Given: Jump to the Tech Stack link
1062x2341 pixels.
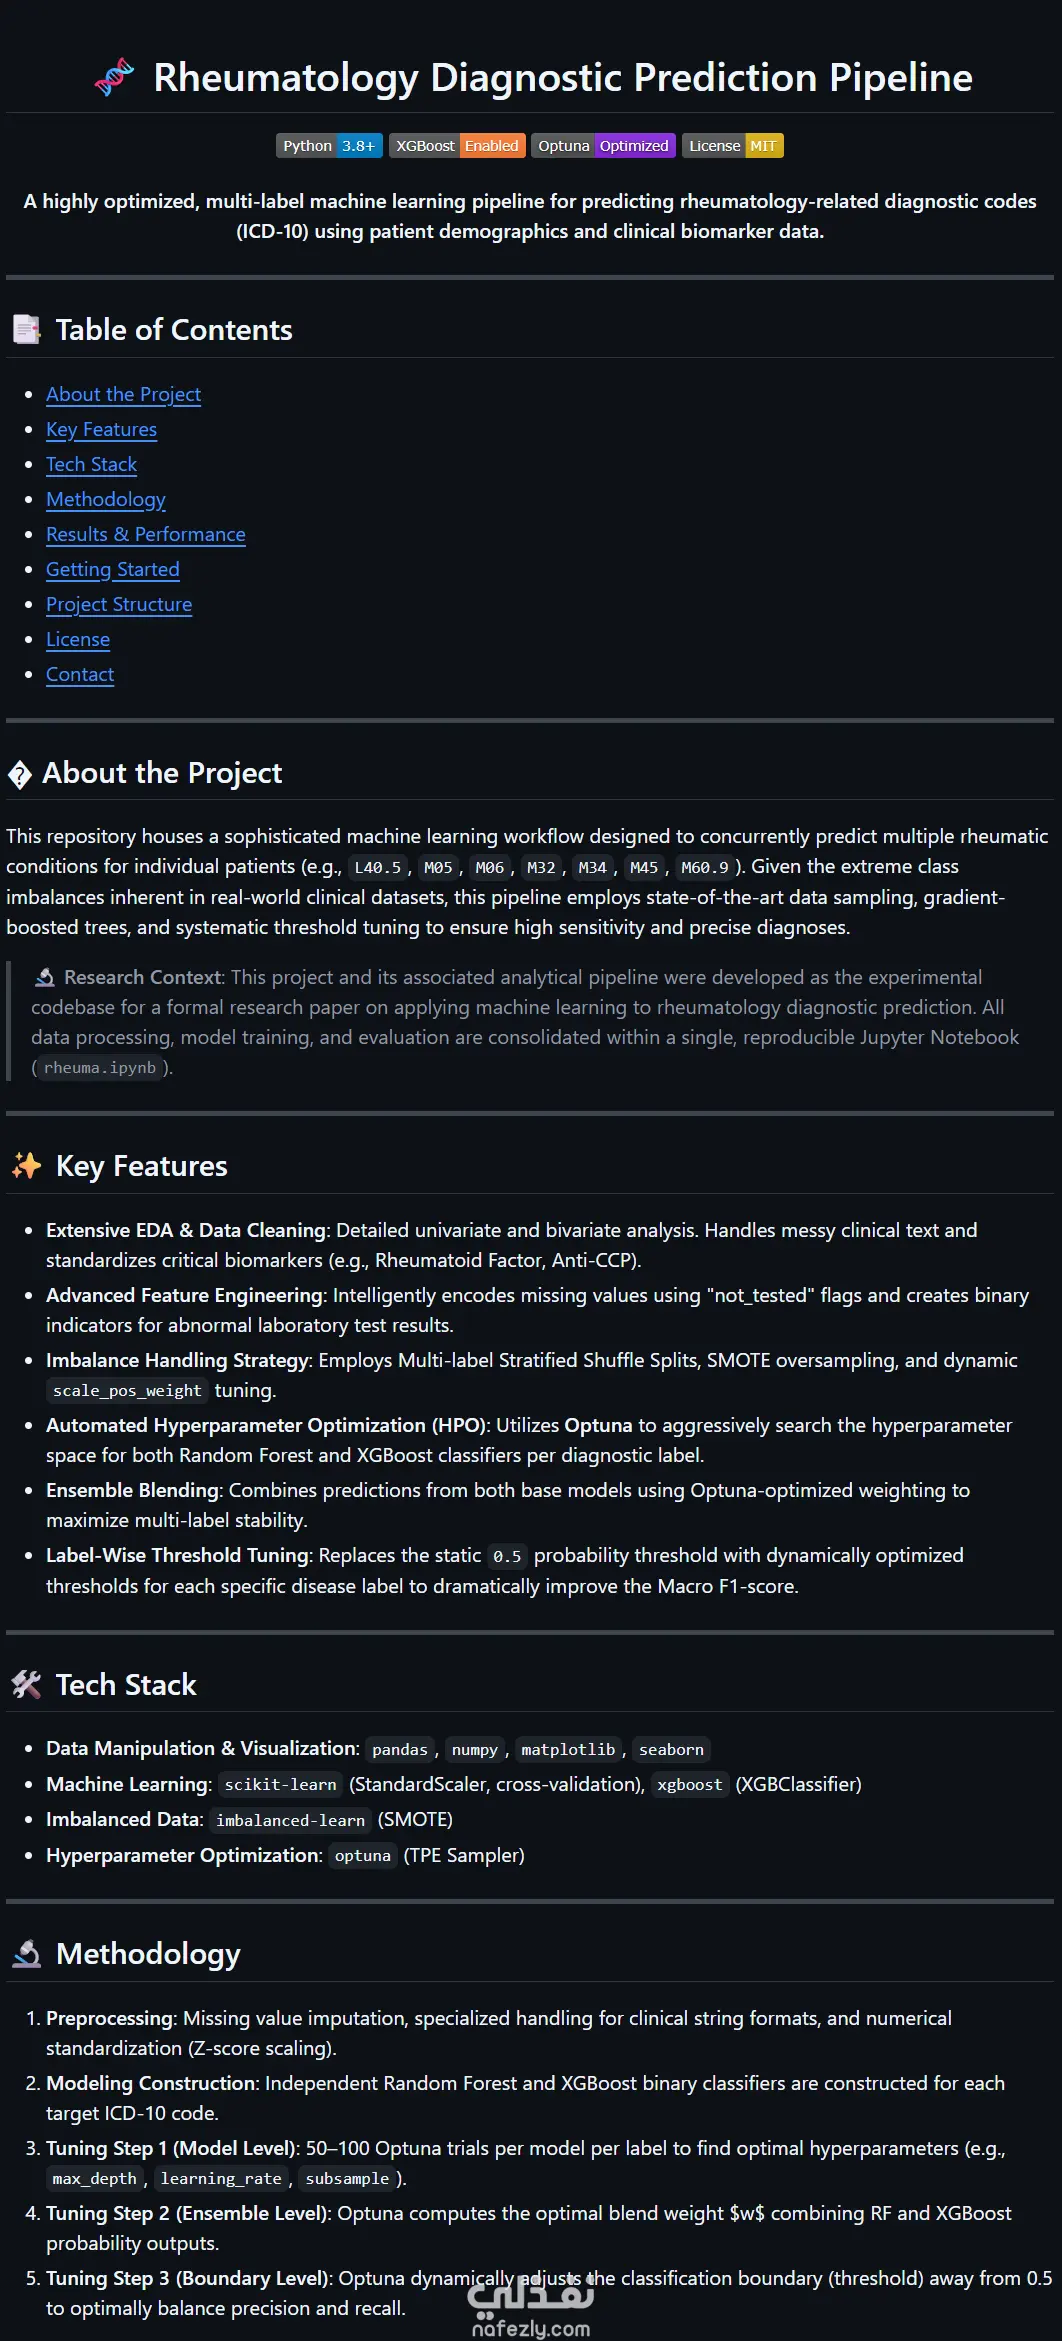Looking at the screenshot, I should (91, 465).
